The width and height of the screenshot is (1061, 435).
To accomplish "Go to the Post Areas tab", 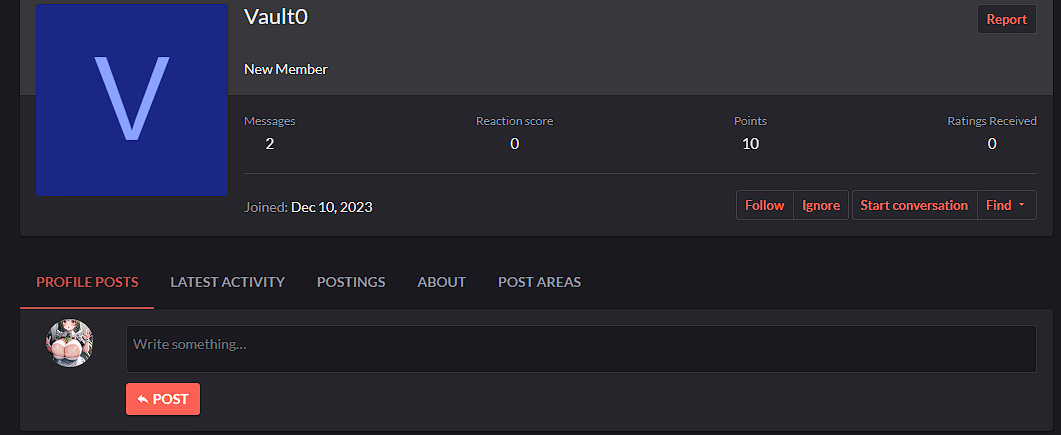I will tap(539, 282).
